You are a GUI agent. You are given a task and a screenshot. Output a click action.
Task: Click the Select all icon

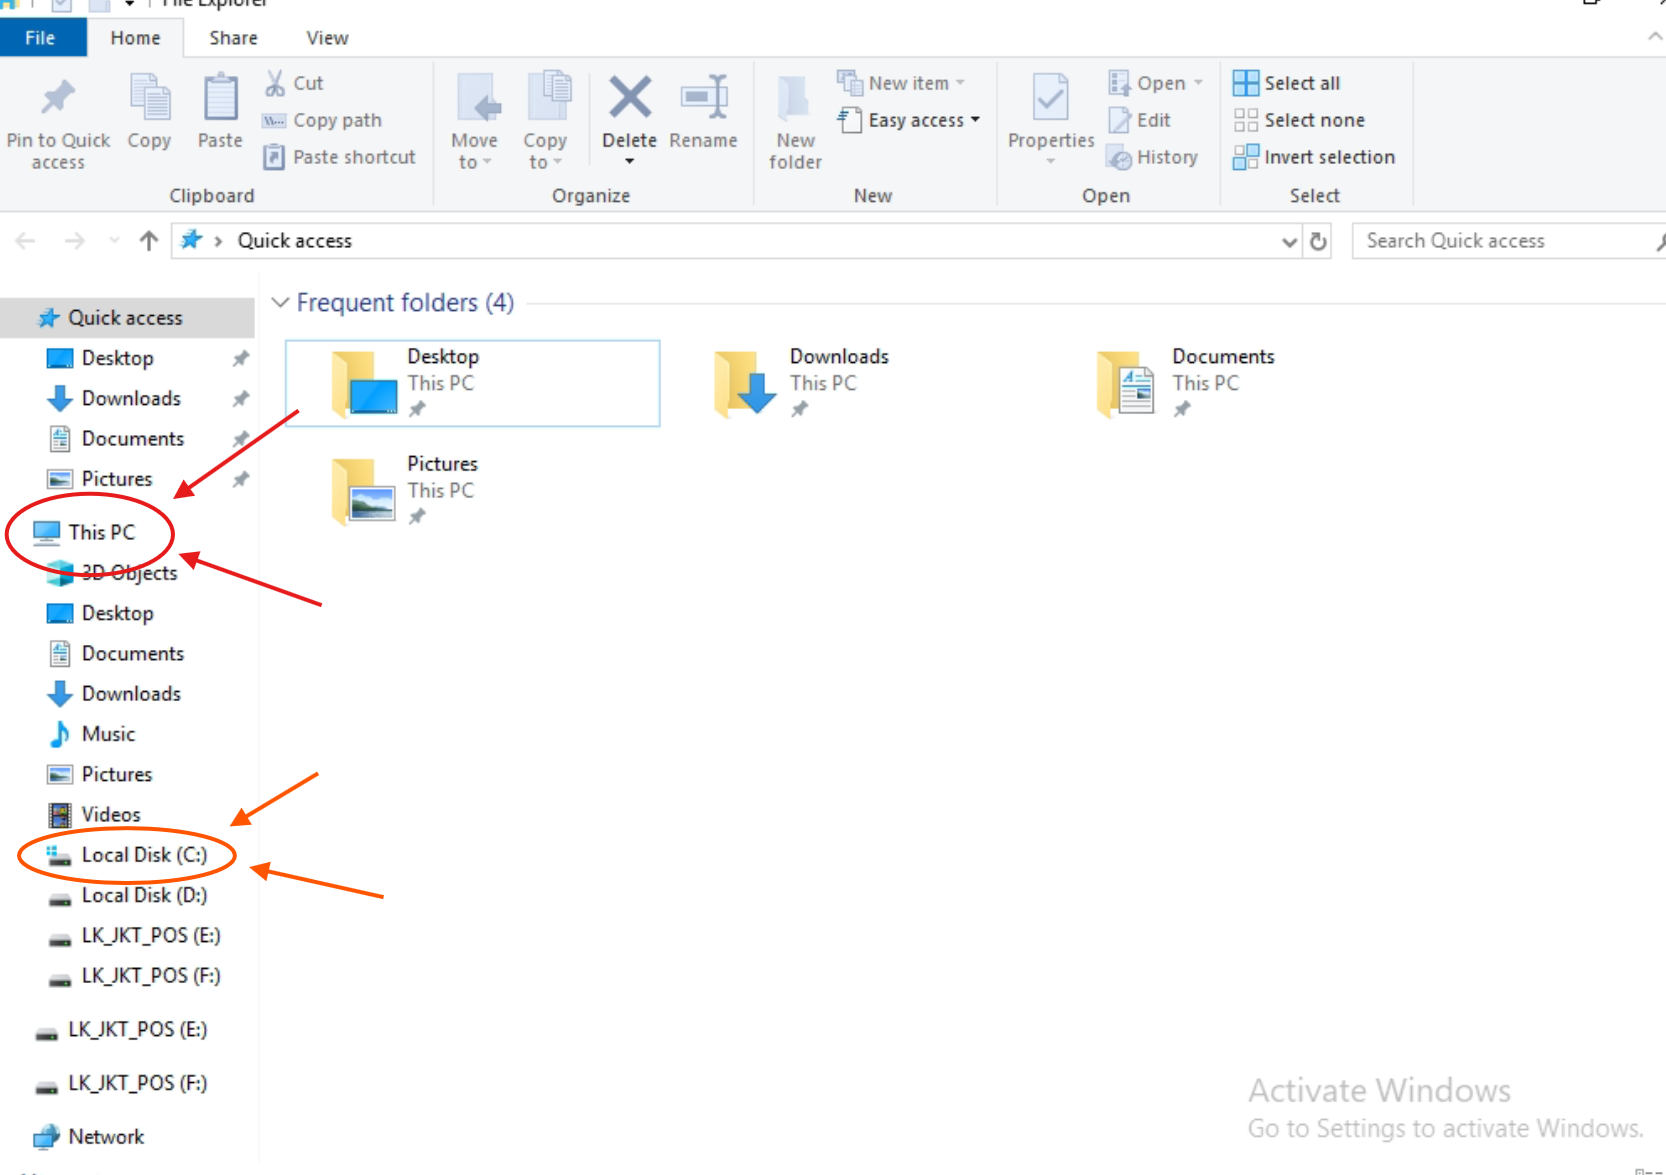1245,83
